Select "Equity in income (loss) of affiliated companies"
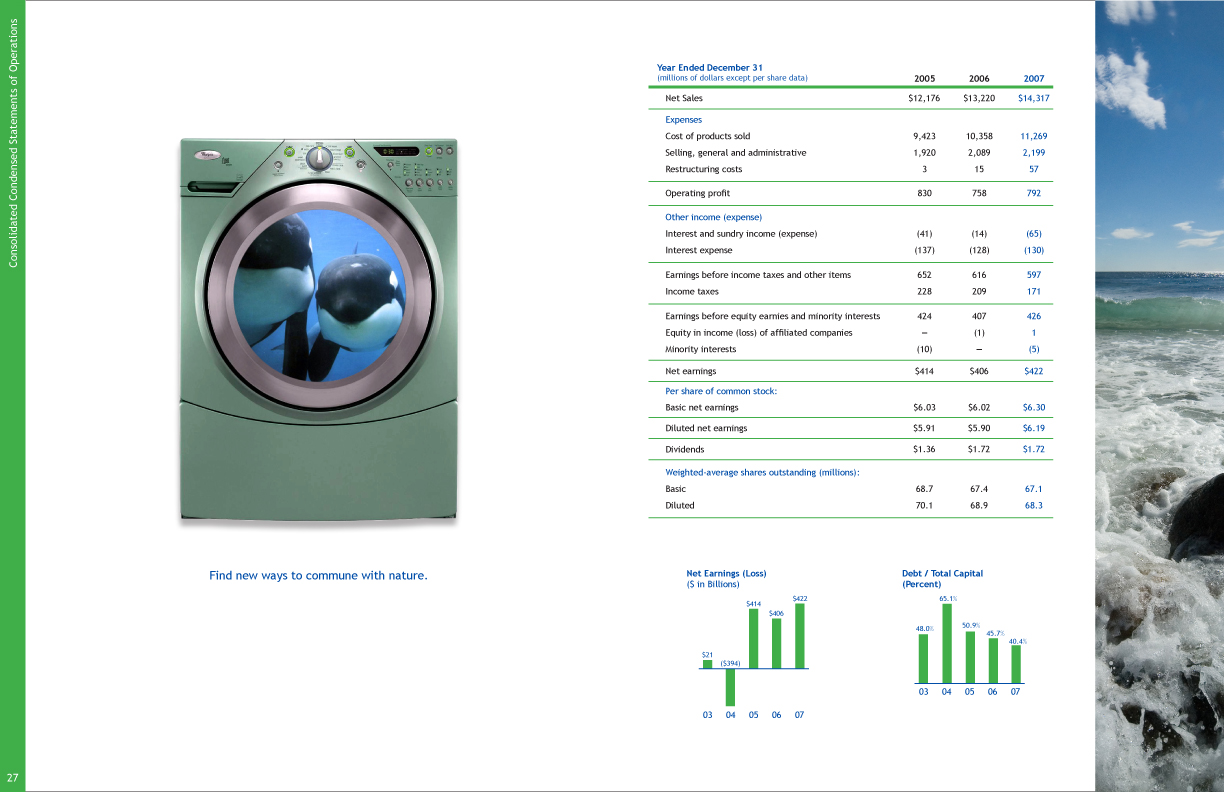Viewport: 1224px width, 792px height. coord(759,333)
